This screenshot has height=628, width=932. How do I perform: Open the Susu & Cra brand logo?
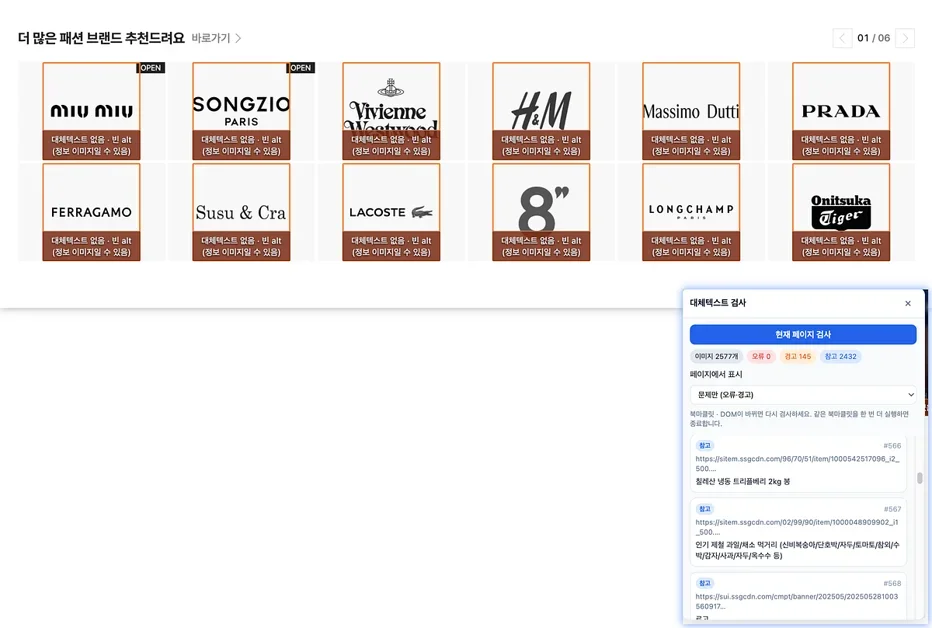[241, 212]
